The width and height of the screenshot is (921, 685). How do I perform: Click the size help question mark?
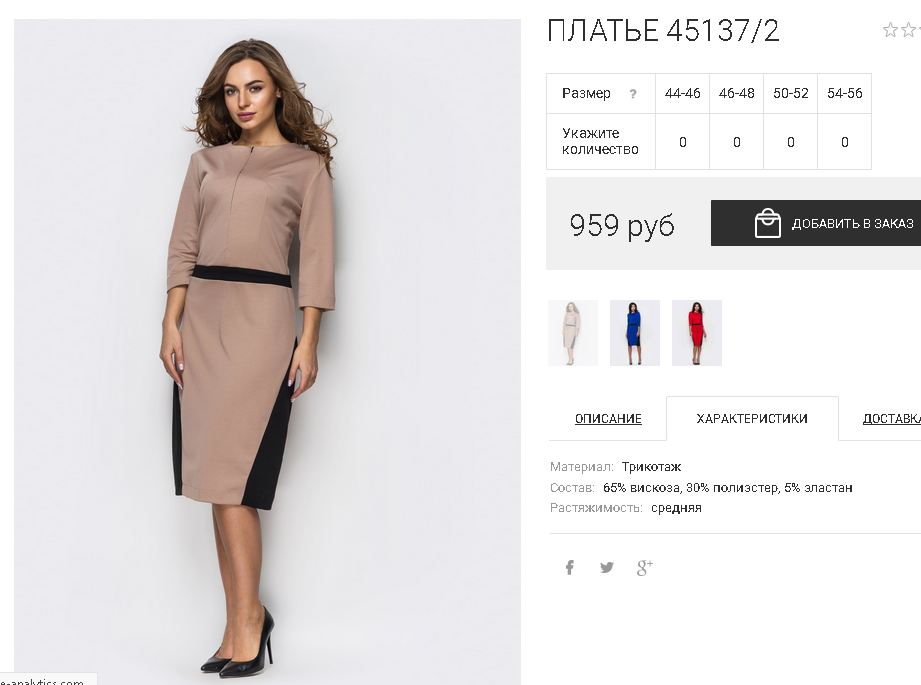(x=633, y=94)
